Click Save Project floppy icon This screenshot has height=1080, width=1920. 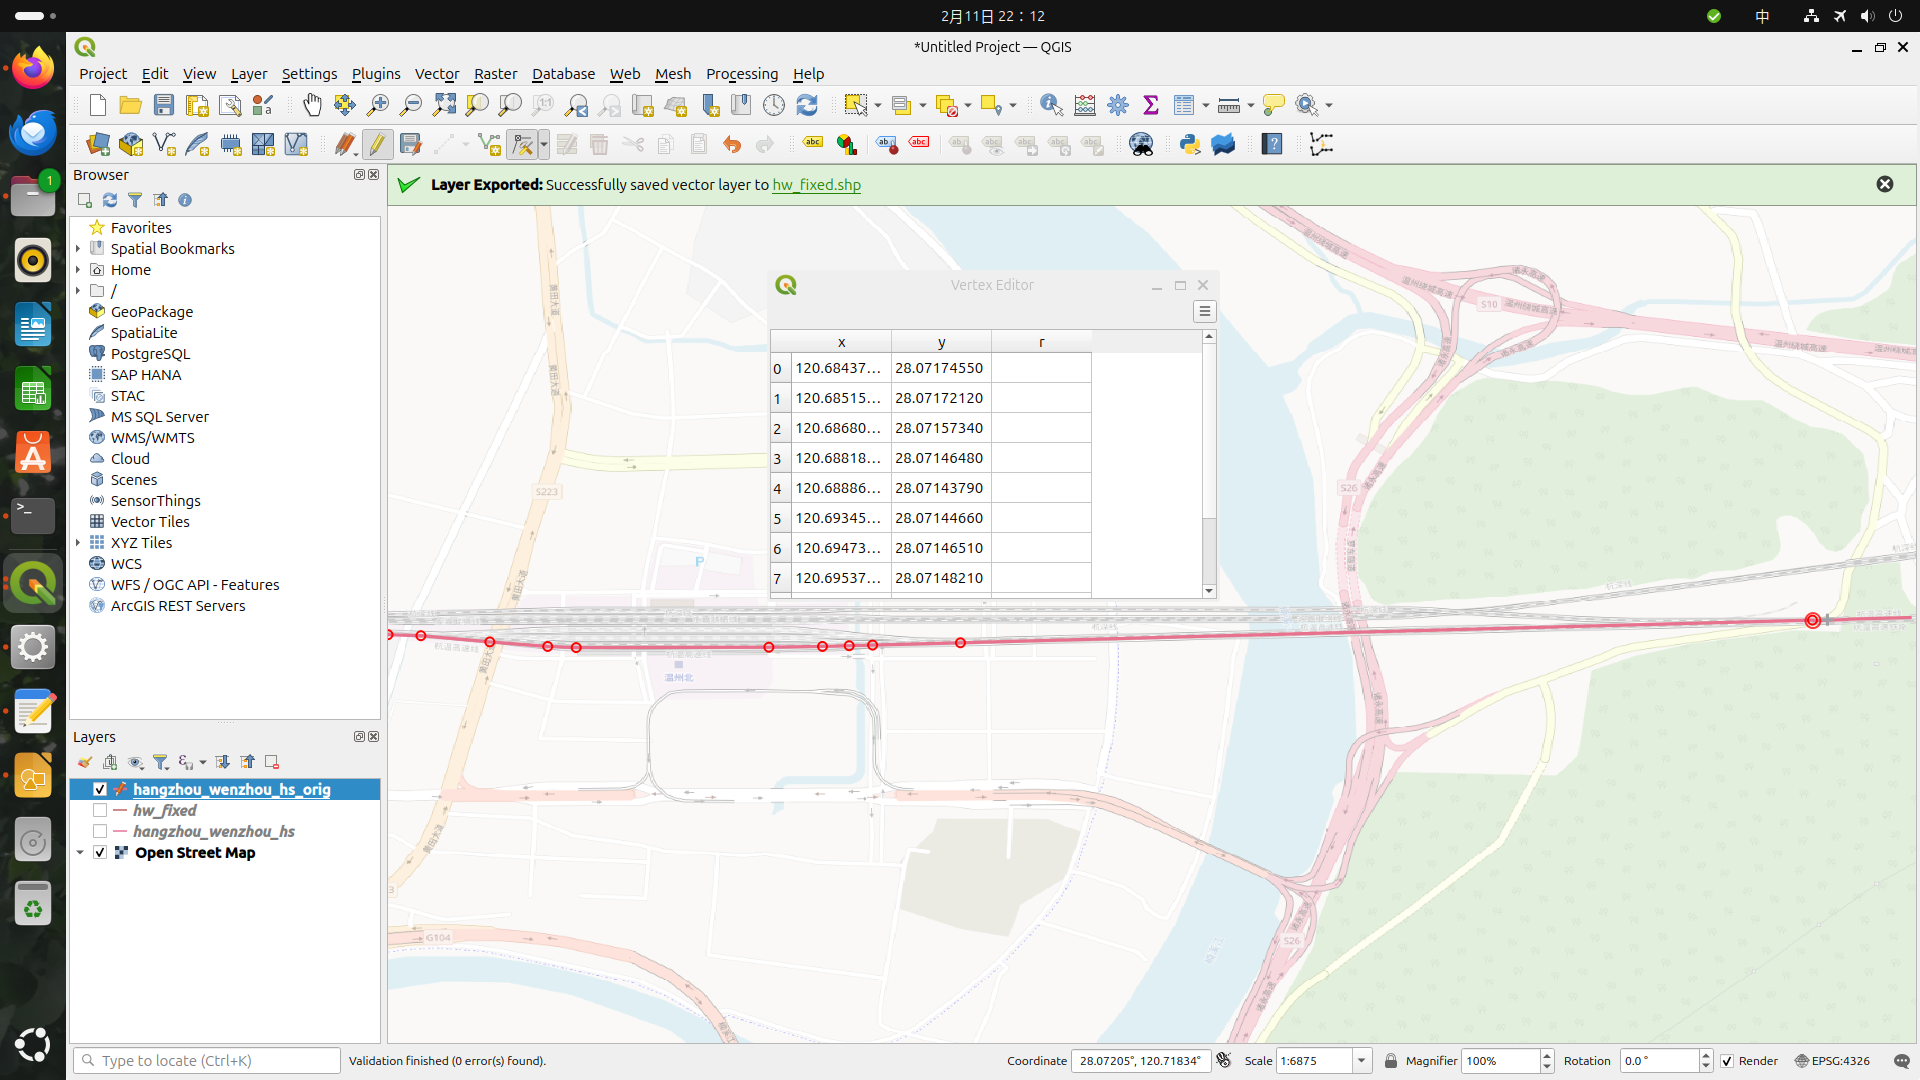click(x=164, y=105)
